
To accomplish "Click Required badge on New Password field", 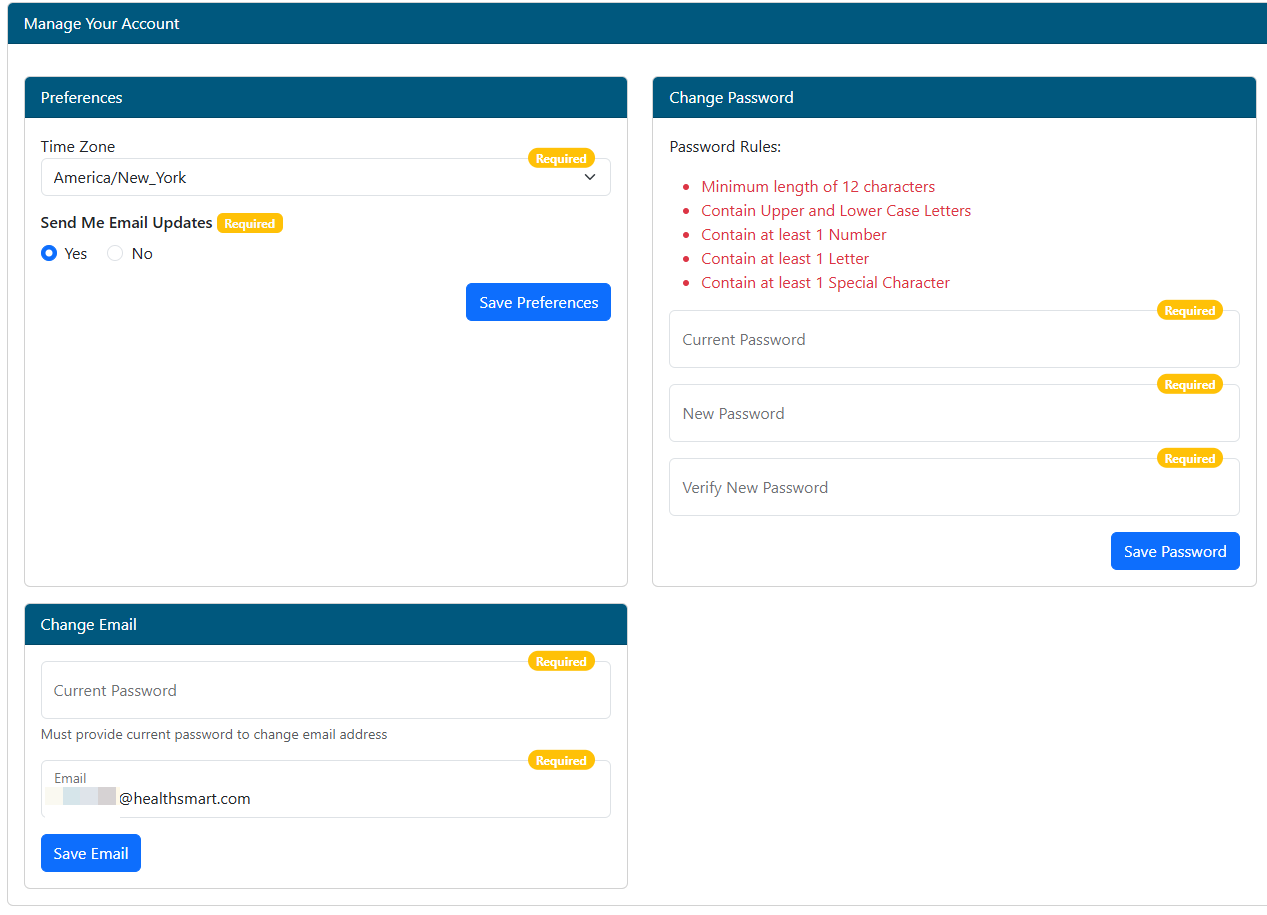I will [x=1189, y=385].
